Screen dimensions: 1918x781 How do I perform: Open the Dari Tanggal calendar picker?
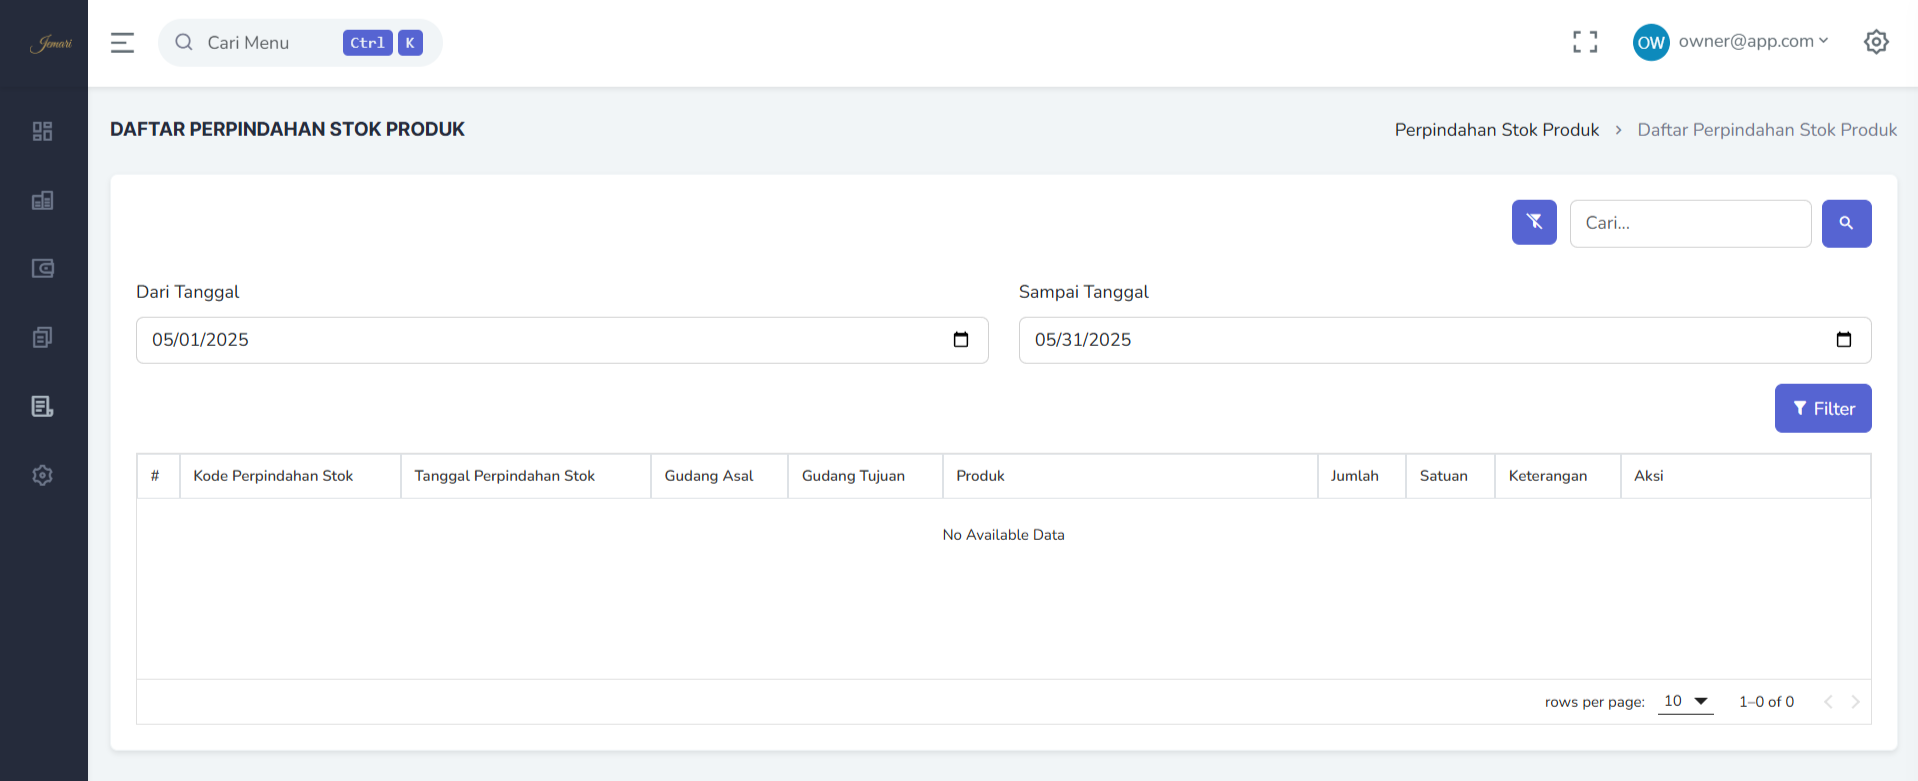tap(961, 340)
